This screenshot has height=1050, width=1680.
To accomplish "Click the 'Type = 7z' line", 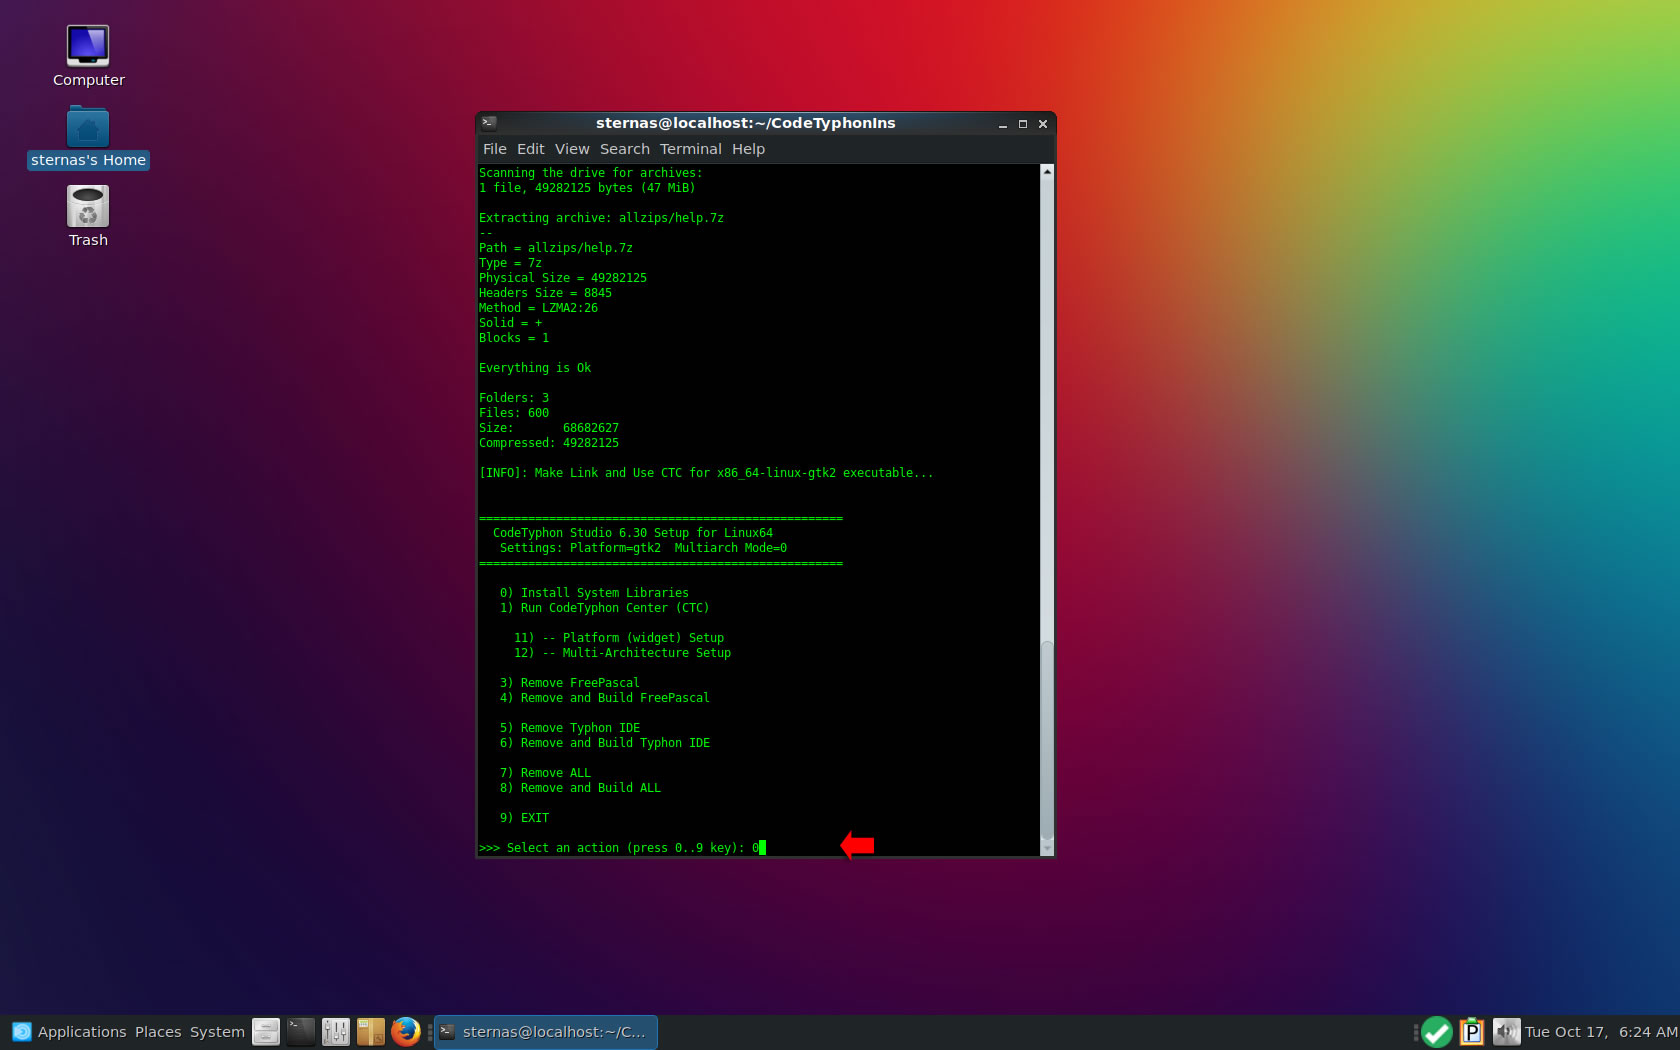I will (x=510, y=263).
